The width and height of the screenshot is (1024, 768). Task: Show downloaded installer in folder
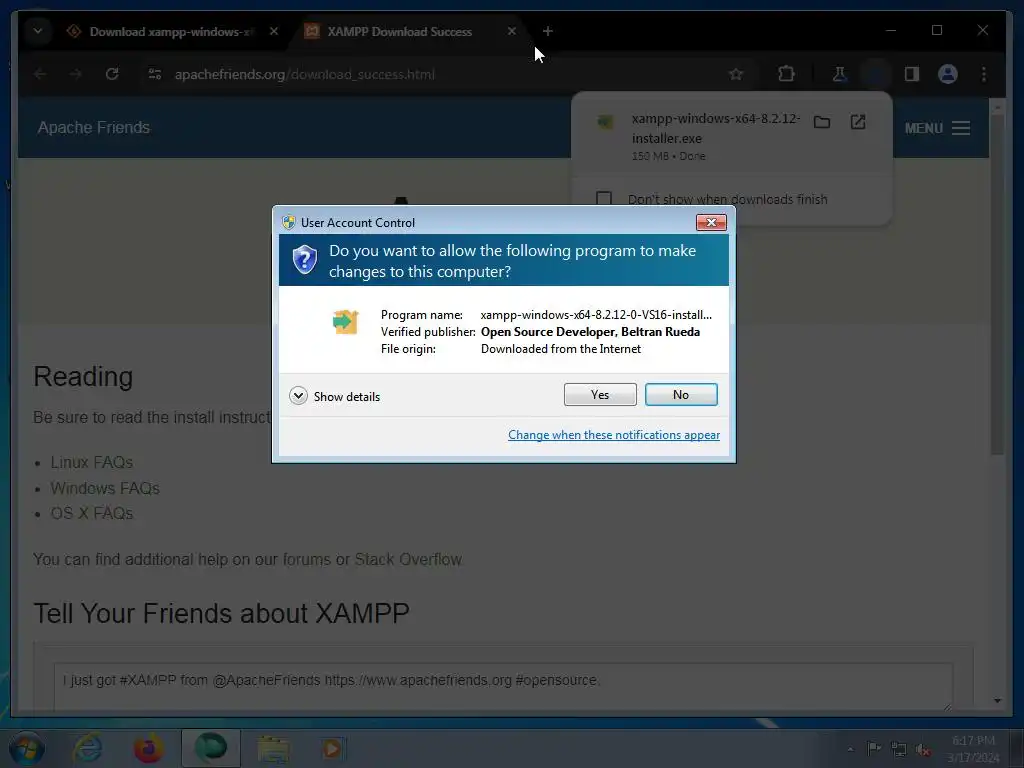pyautogui.click(x=822, y=122)
